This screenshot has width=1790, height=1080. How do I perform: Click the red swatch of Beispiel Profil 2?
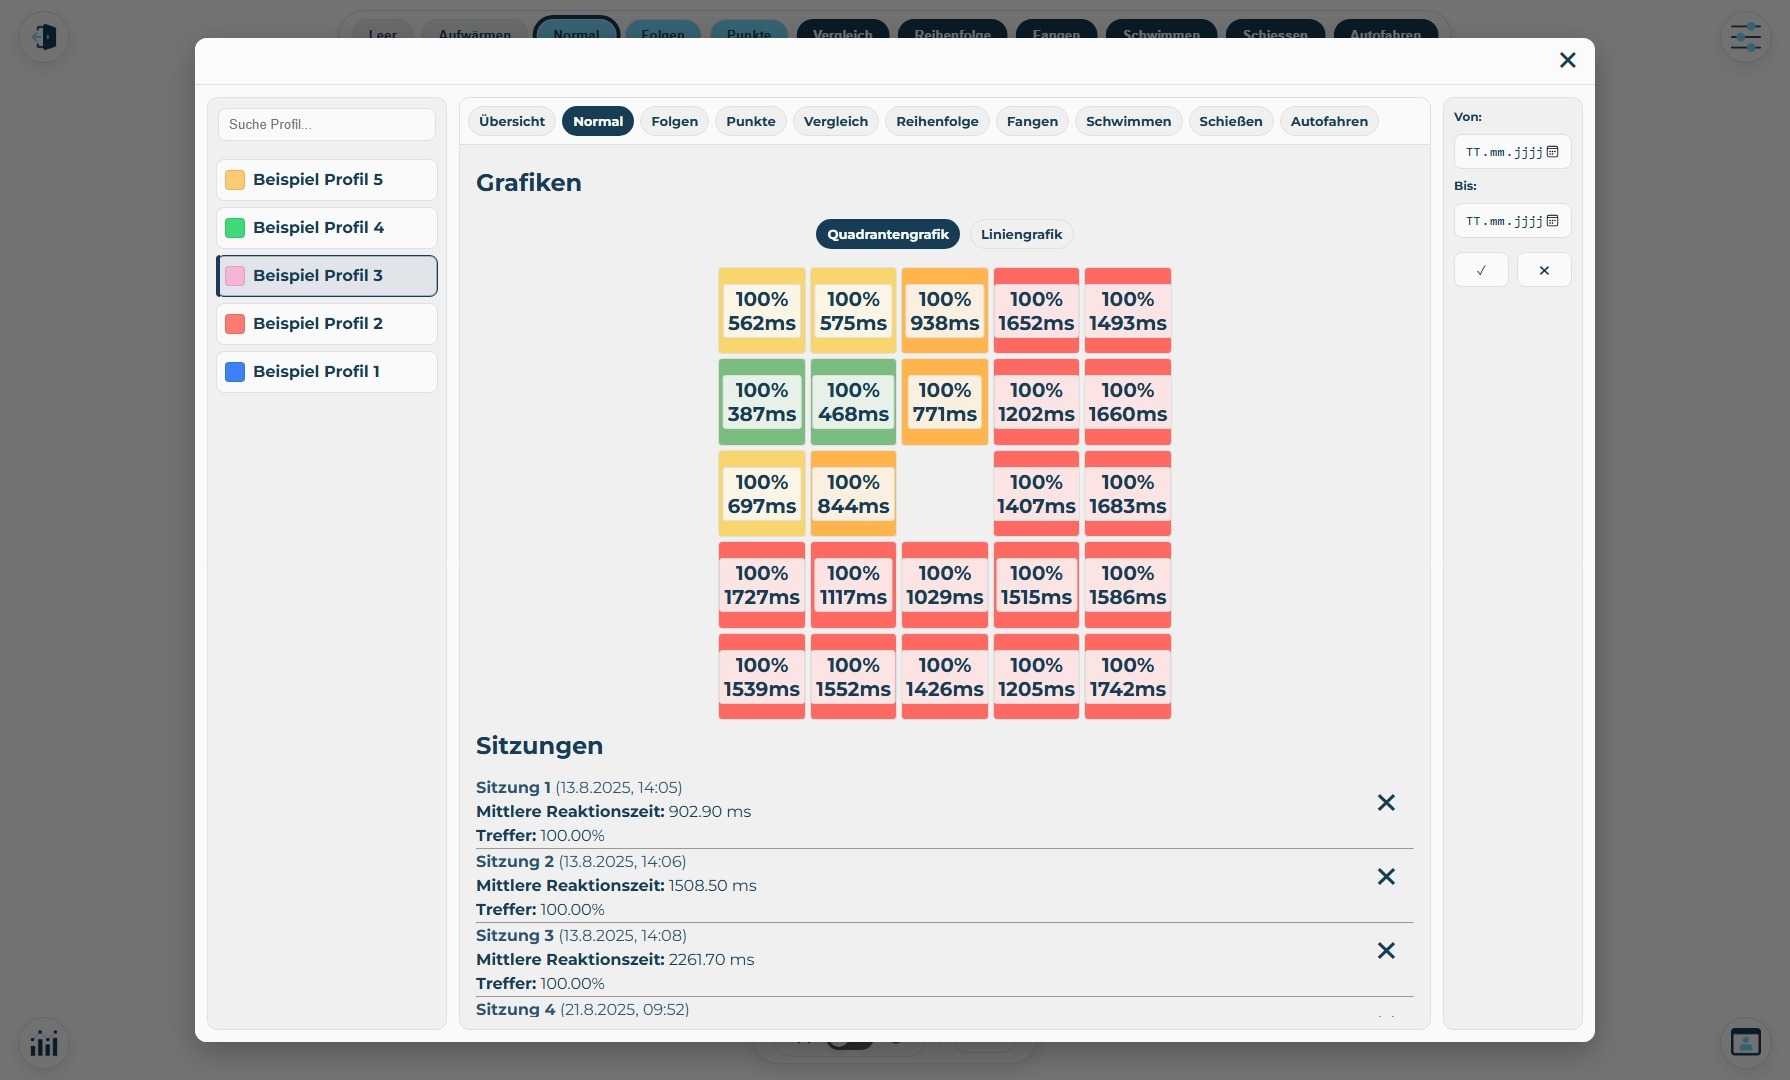tap(235, 324)
